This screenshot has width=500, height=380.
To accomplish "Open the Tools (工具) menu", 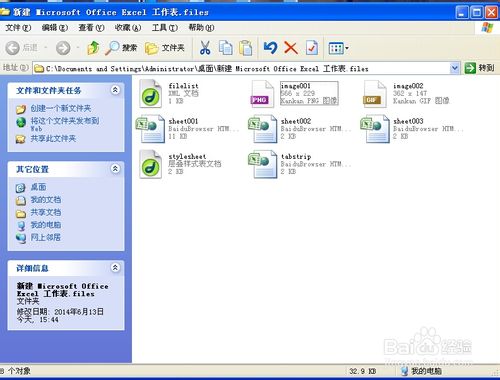I will pos(165,28).
